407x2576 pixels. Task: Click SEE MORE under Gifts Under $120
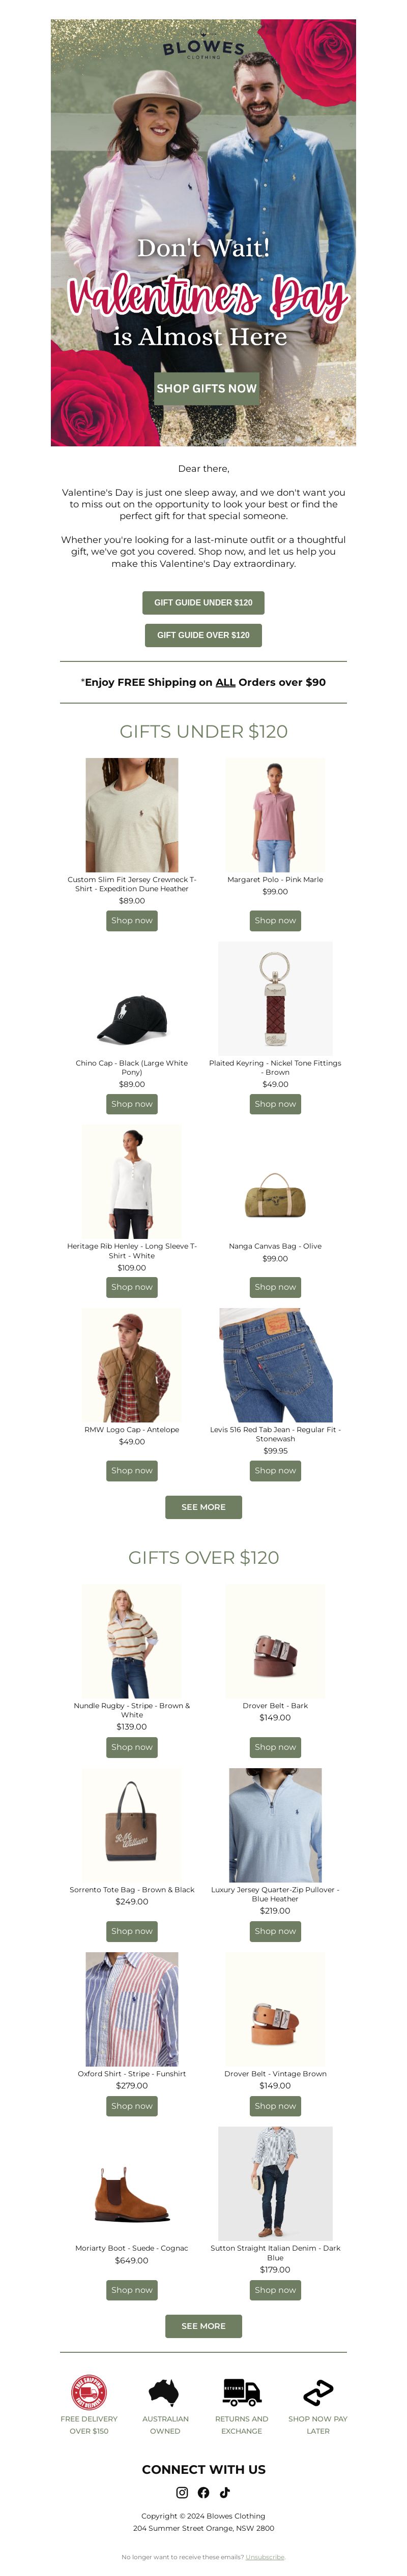point(203,1506)
